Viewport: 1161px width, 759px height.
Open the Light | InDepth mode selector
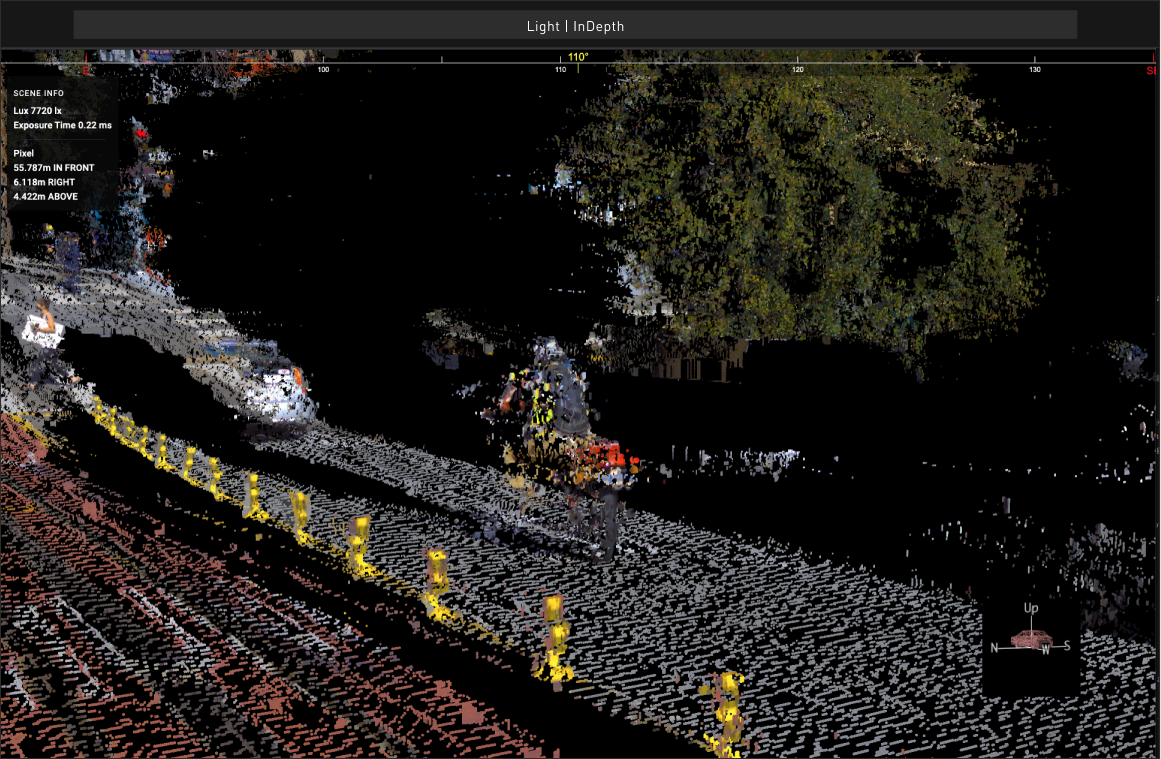tap(574, 26)
